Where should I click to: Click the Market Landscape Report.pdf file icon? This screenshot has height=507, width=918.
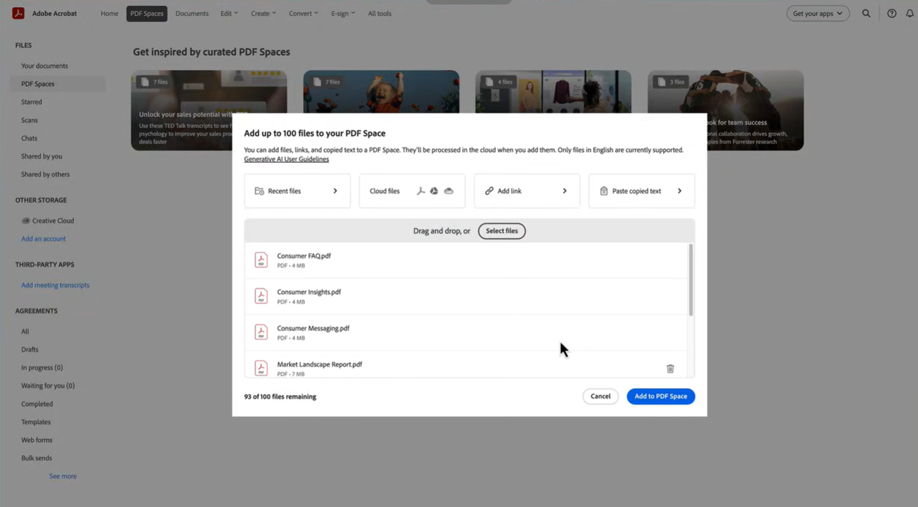[261, 368]
